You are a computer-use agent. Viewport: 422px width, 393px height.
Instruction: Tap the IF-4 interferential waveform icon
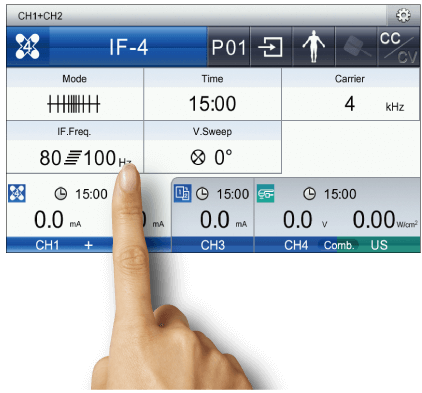27,47
